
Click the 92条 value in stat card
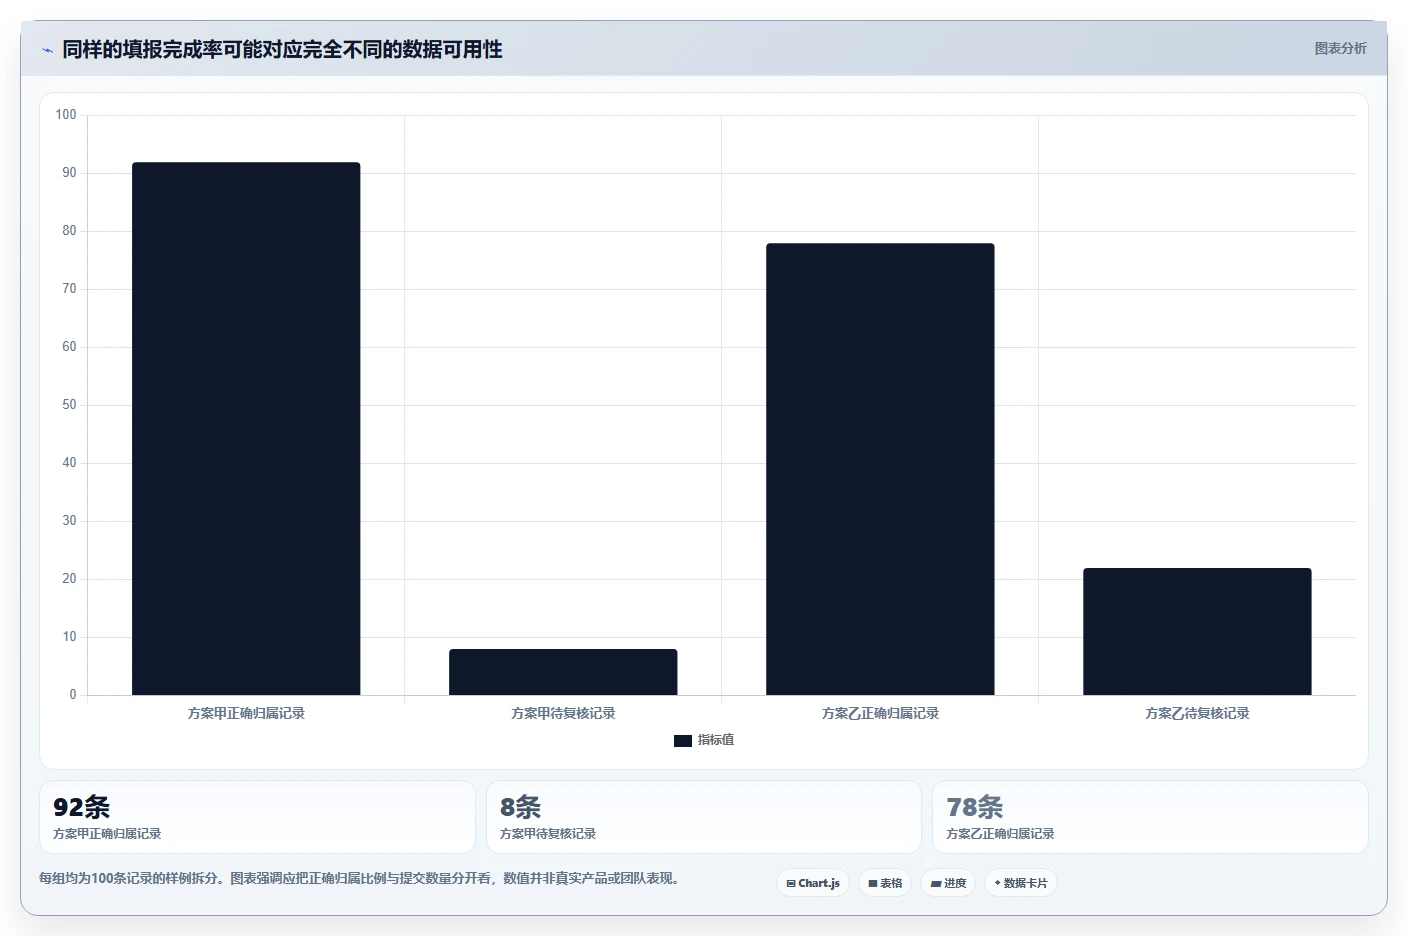(82, 807)
